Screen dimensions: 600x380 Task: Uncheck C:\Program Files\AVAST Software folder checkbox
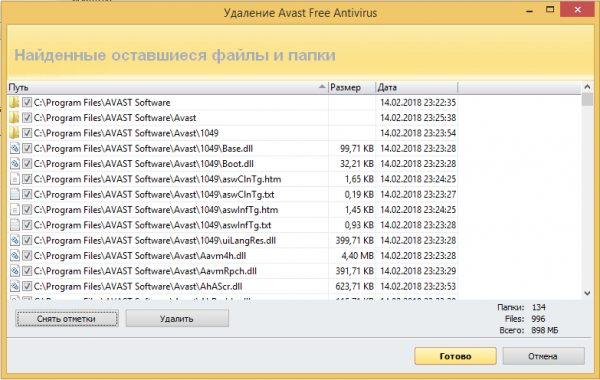pyautogui.click(x=27, y=102)
